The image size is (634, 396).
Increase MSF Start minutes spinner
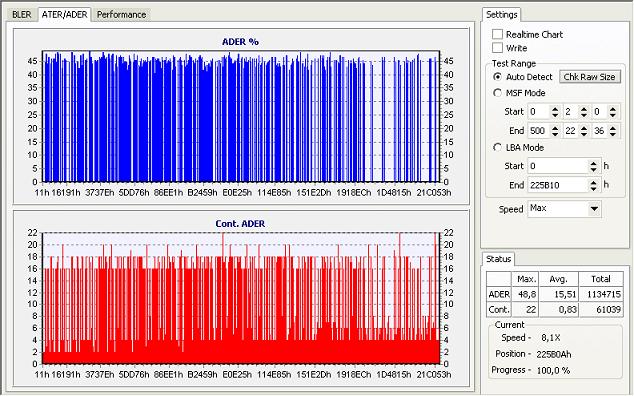(x=555, y=109)
